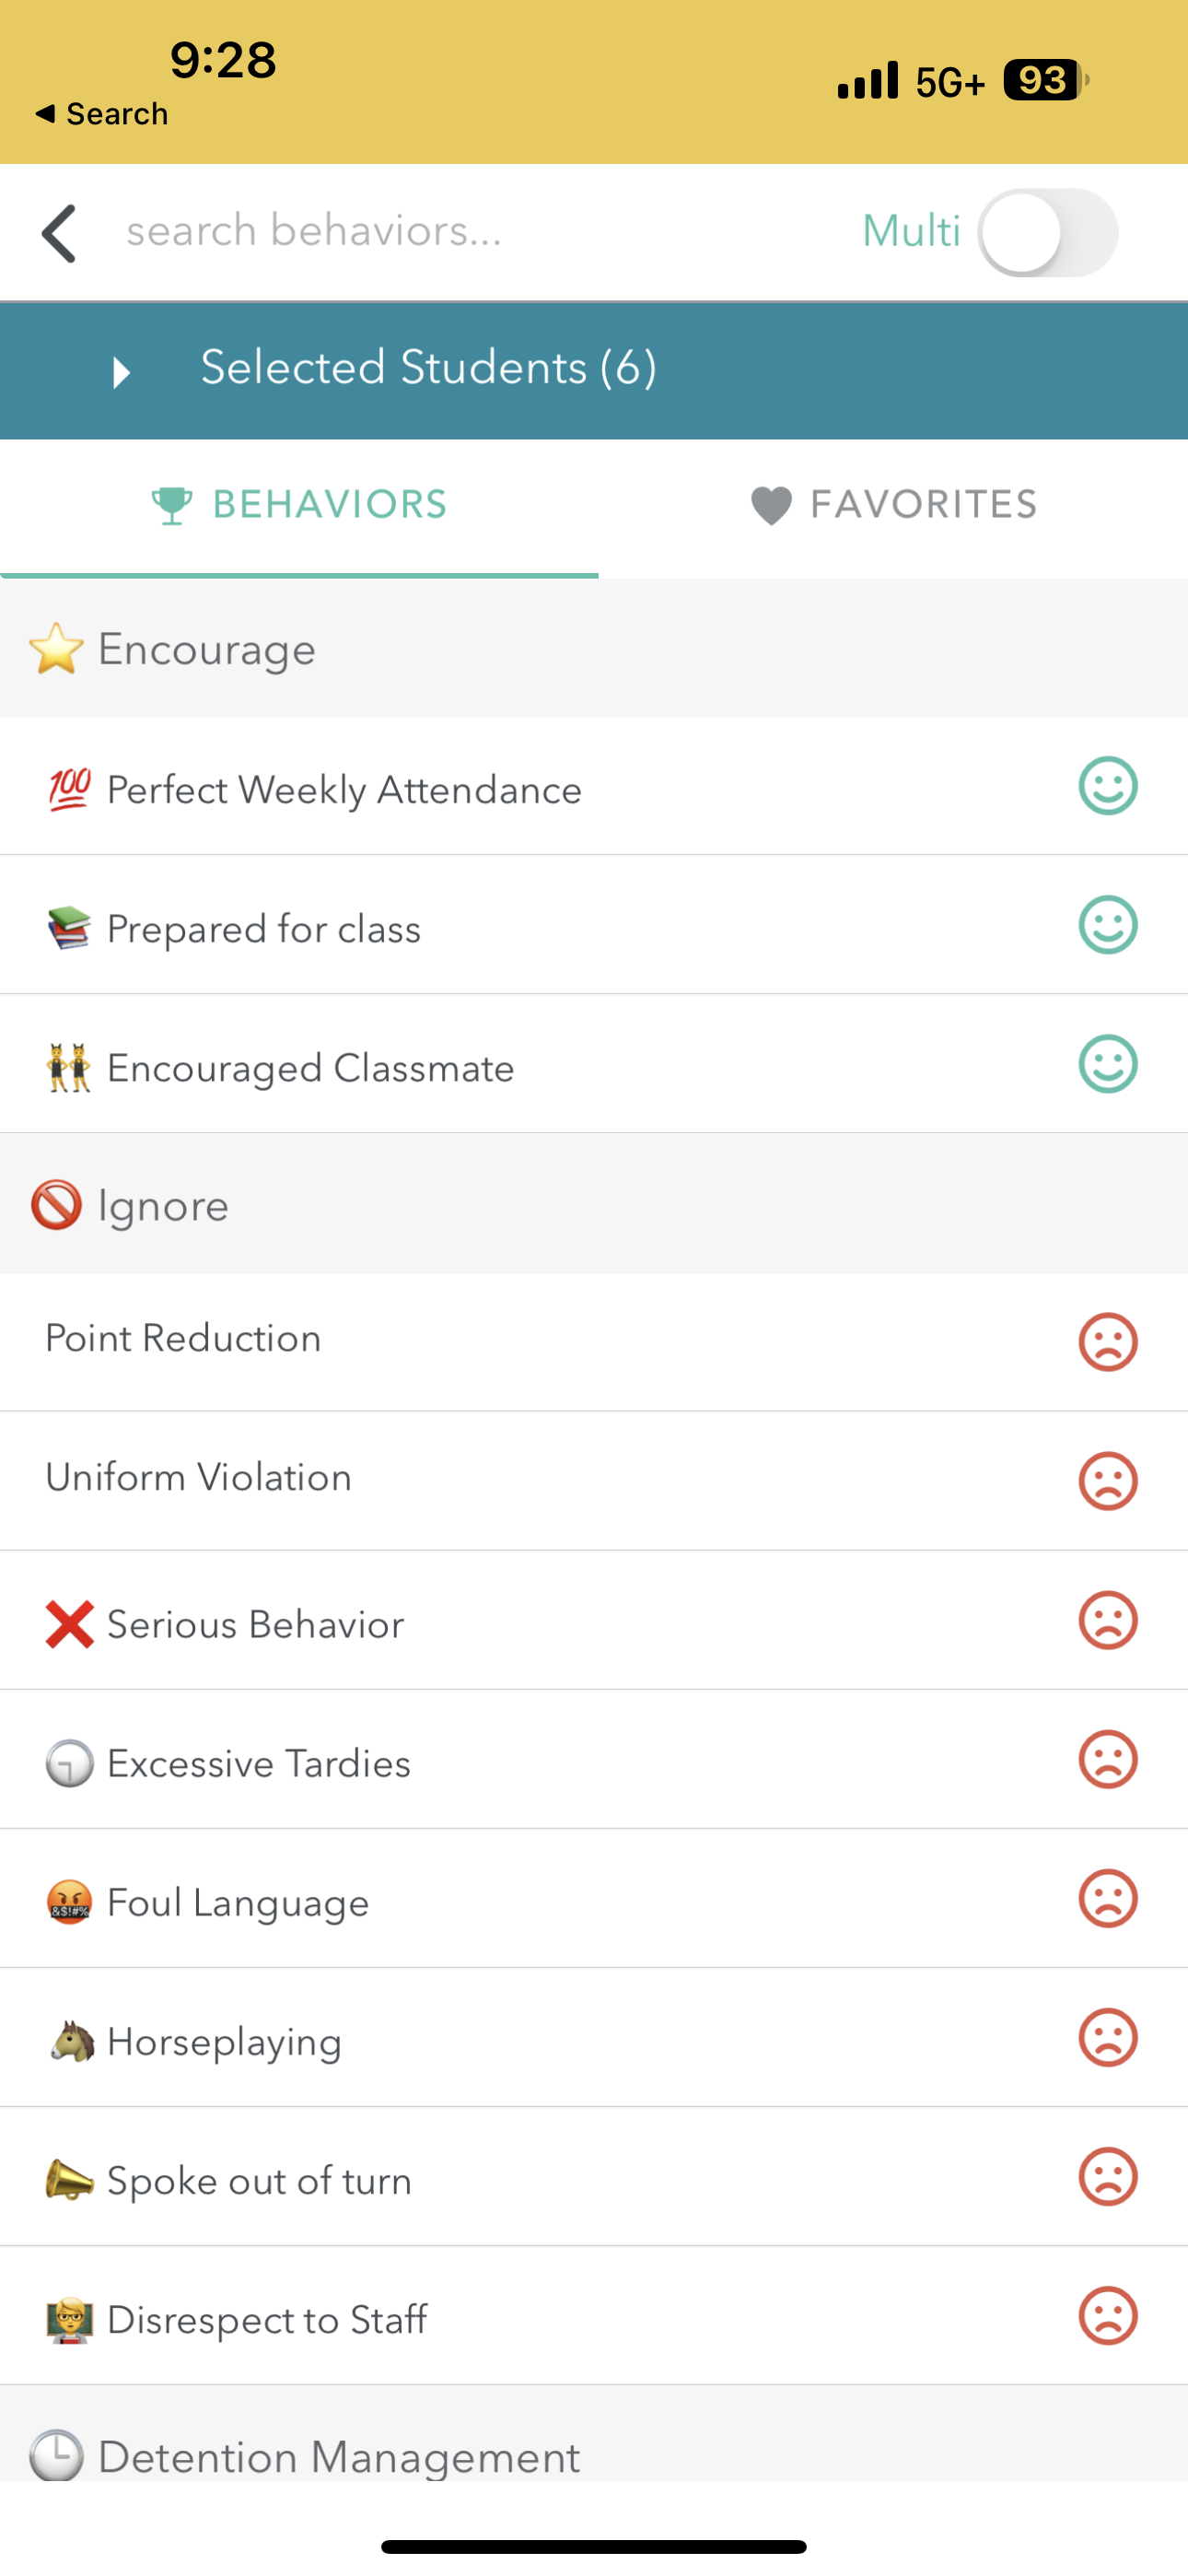The image size is (1188, 2576).
Task: Tap smiley icon for Perfect Weekly Attendance
Action: [1107, 787]
